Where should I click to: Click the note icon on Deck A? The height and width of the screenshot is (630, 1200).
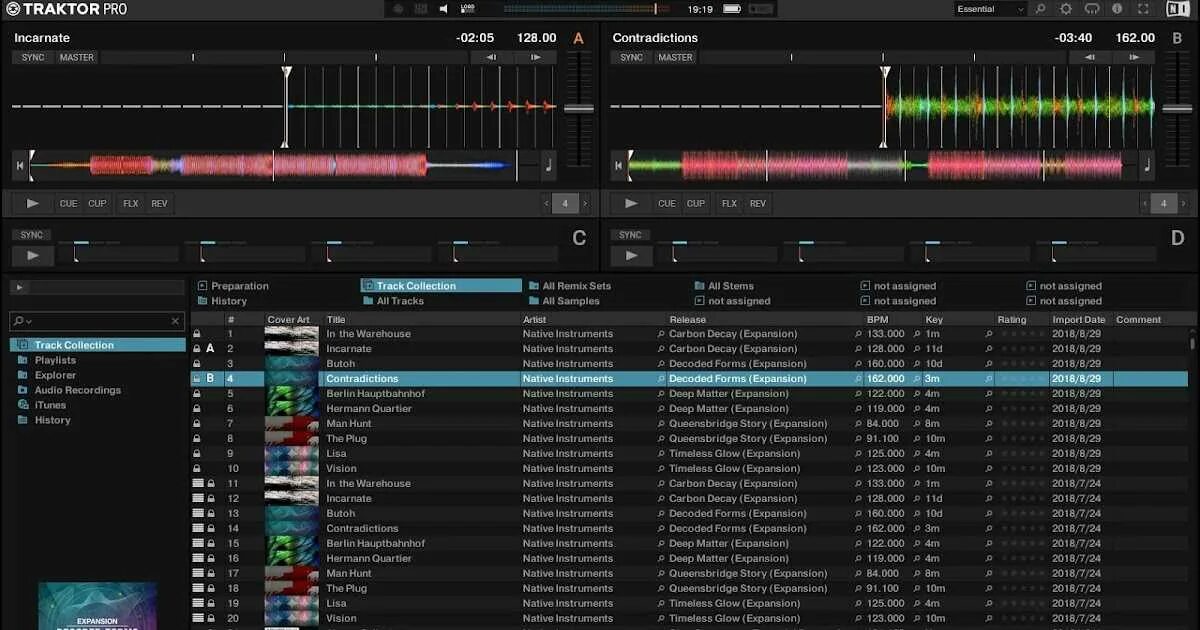pyautogui.click(x=548, y=166)
